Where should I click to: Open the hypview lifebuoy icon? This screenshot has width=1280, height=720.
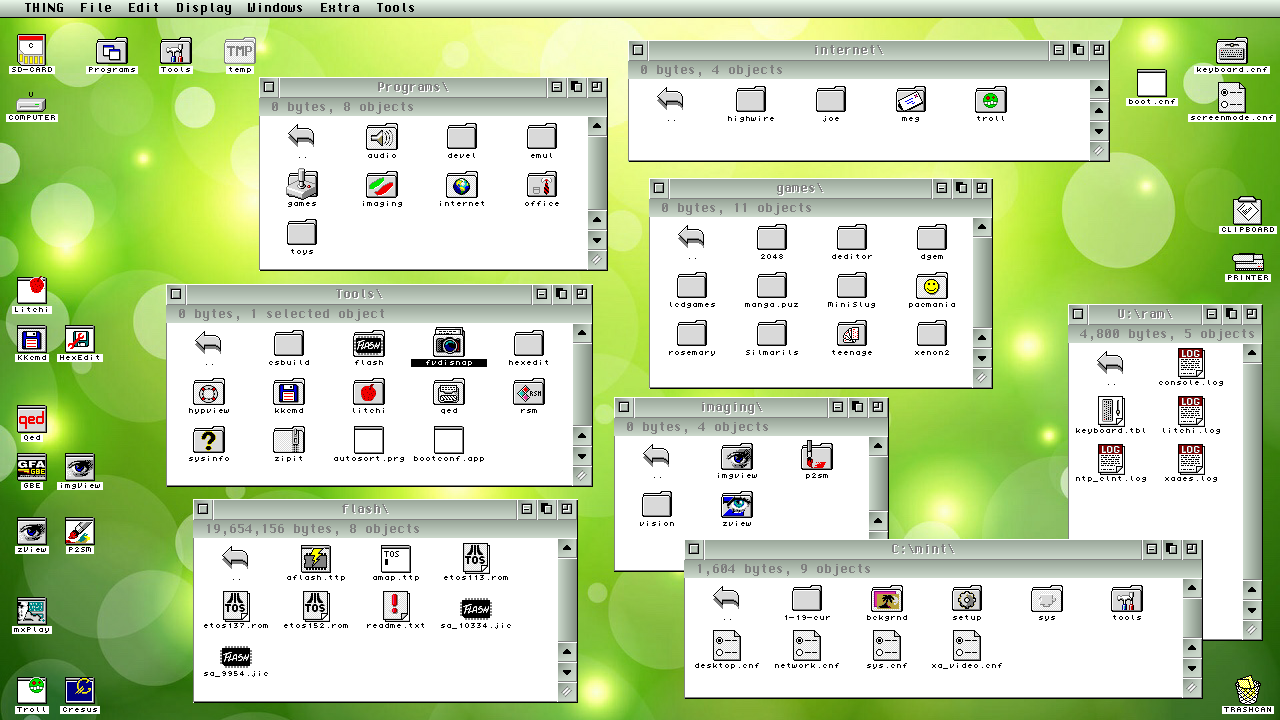pyautogui.click(x=208, y=392)
